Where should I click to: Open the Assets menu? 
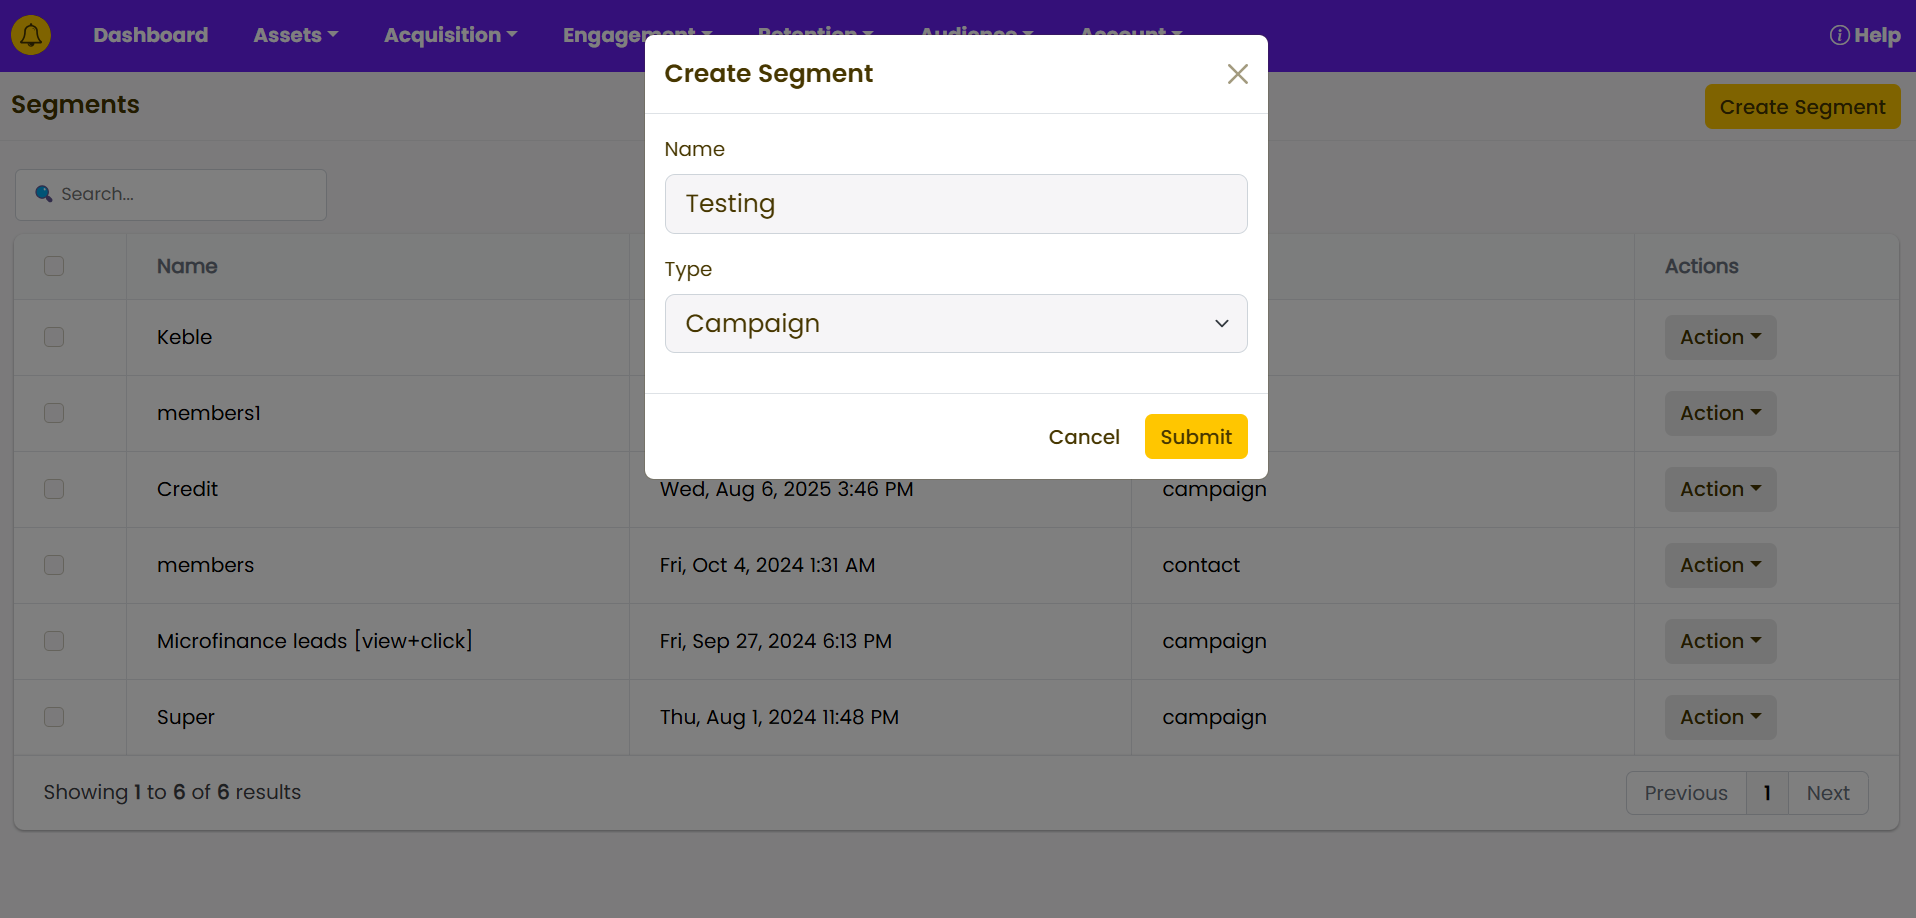tap(295, 35)
